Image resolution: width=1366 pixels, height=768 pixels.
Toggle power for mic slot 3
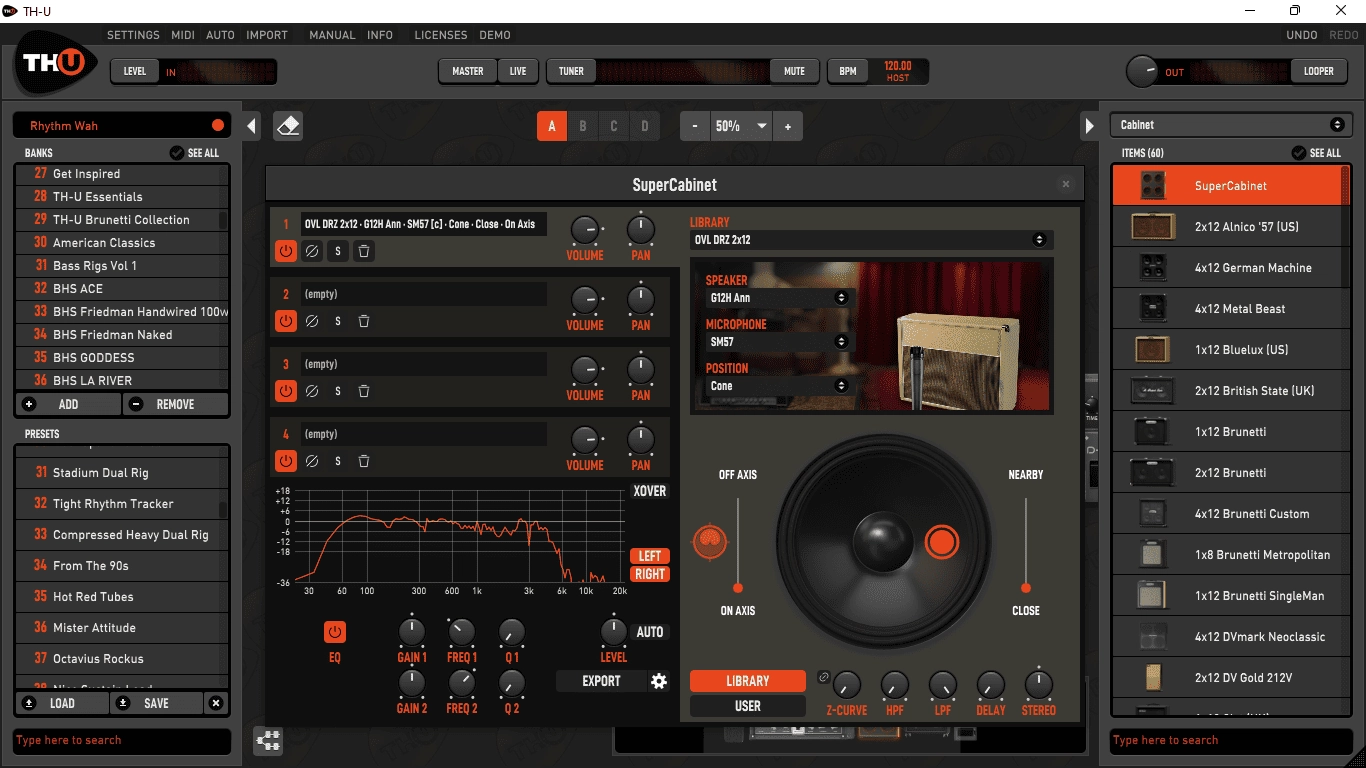(286, 391)
